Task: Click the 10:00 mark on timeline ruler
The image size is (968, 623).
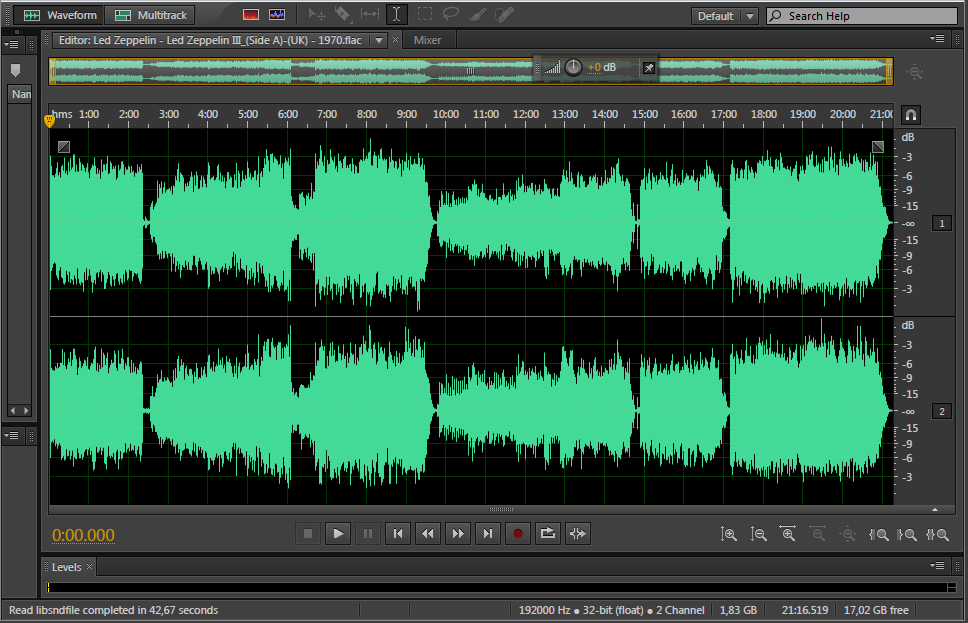Action: (446, 114)
